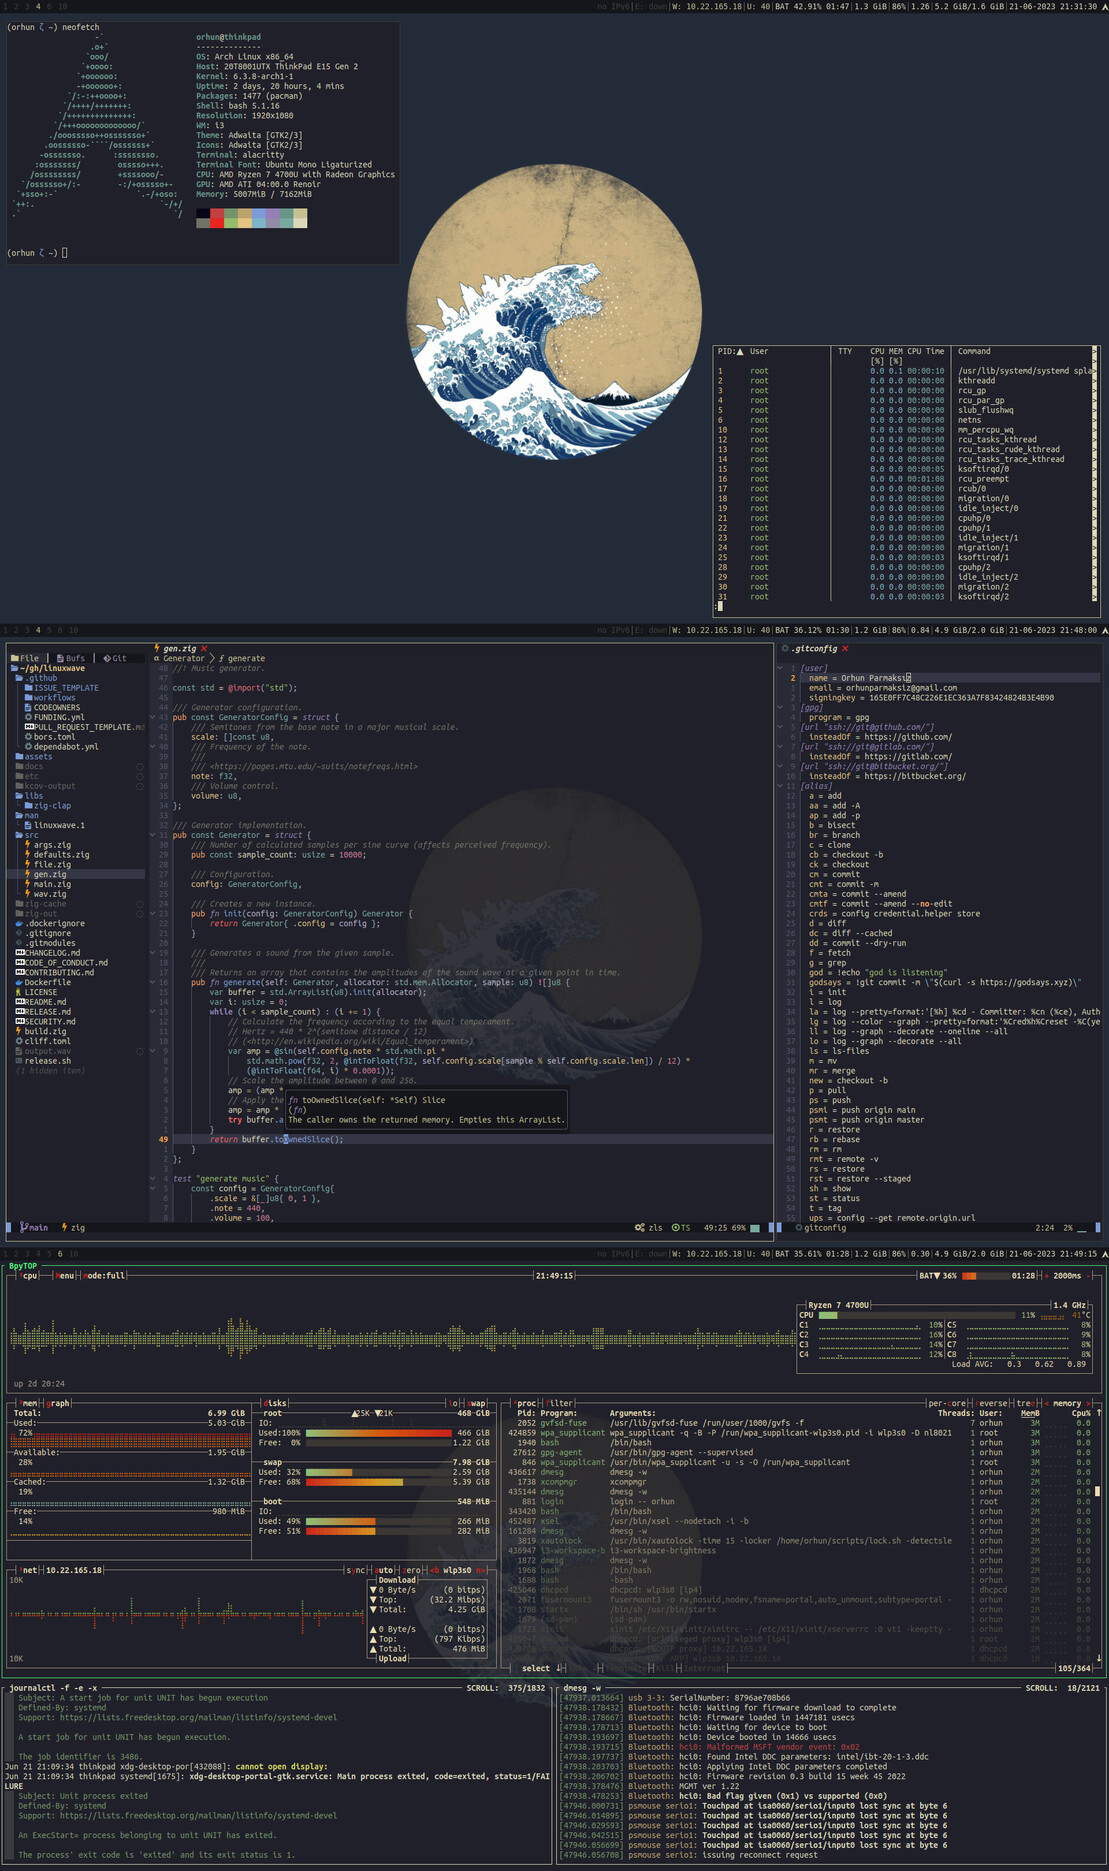The width and height of the screenshot is (1109, 1871).
Task: Open the https://bitbucket.org/ URL in gitconfig
Action: click(915, 776)
